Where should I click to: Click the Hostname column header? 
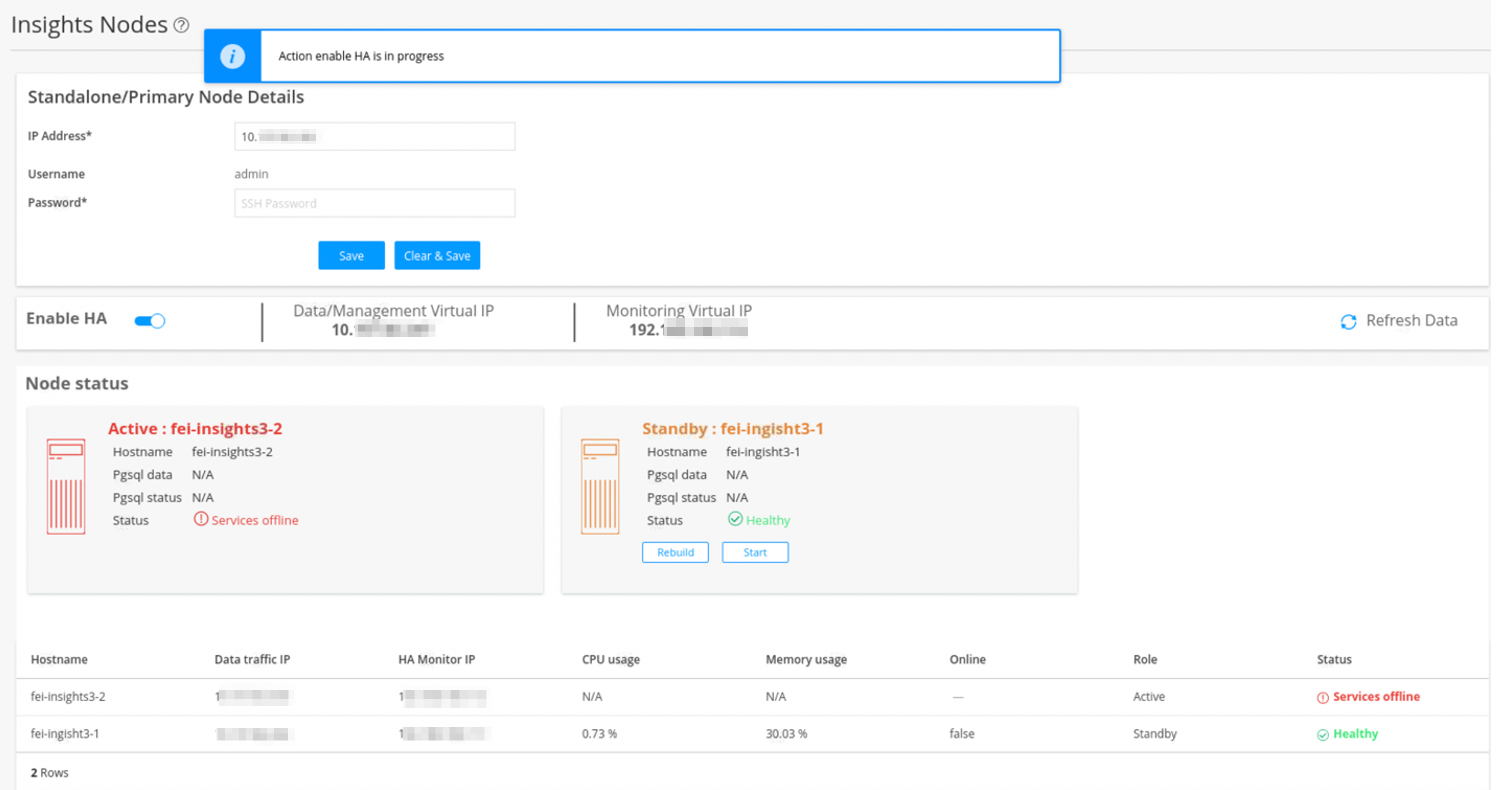click(59, 659)
